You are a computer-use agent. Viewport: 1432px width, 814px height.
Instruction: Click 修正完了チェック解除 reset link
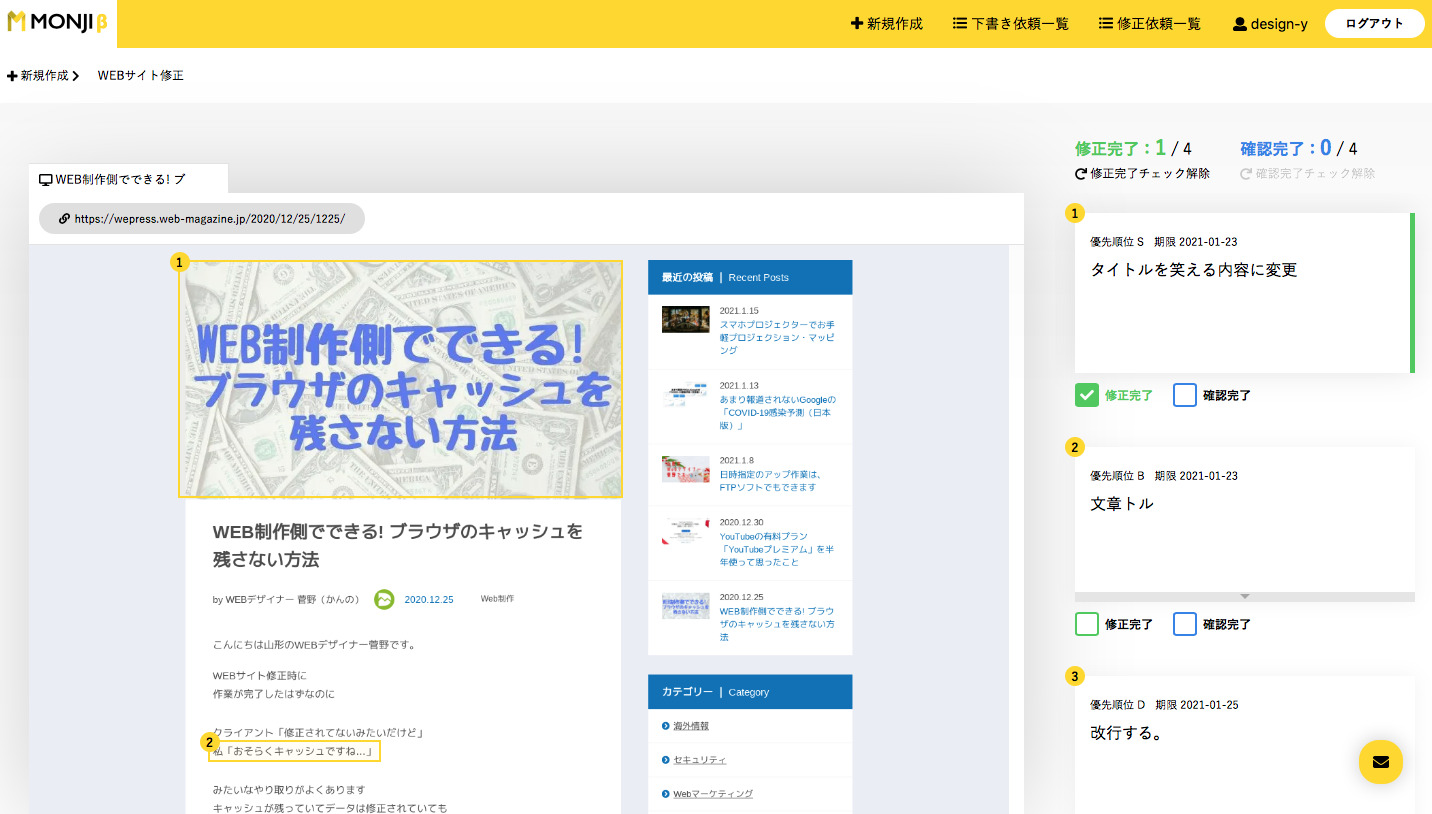(1142, 173)
